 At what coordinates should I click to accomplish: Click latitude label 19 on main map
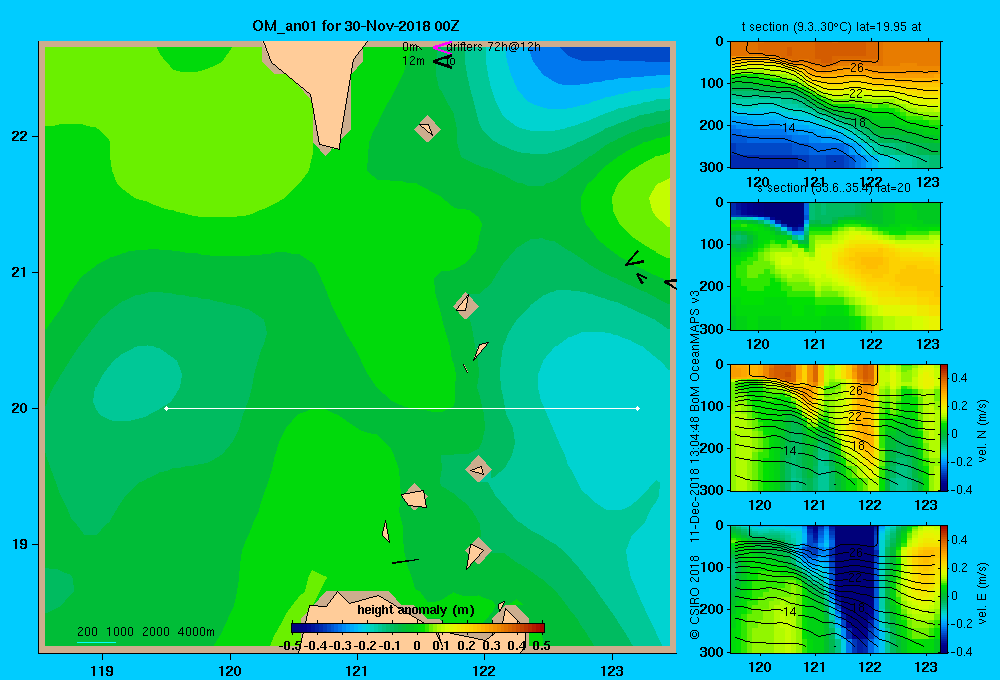(19, 544)
